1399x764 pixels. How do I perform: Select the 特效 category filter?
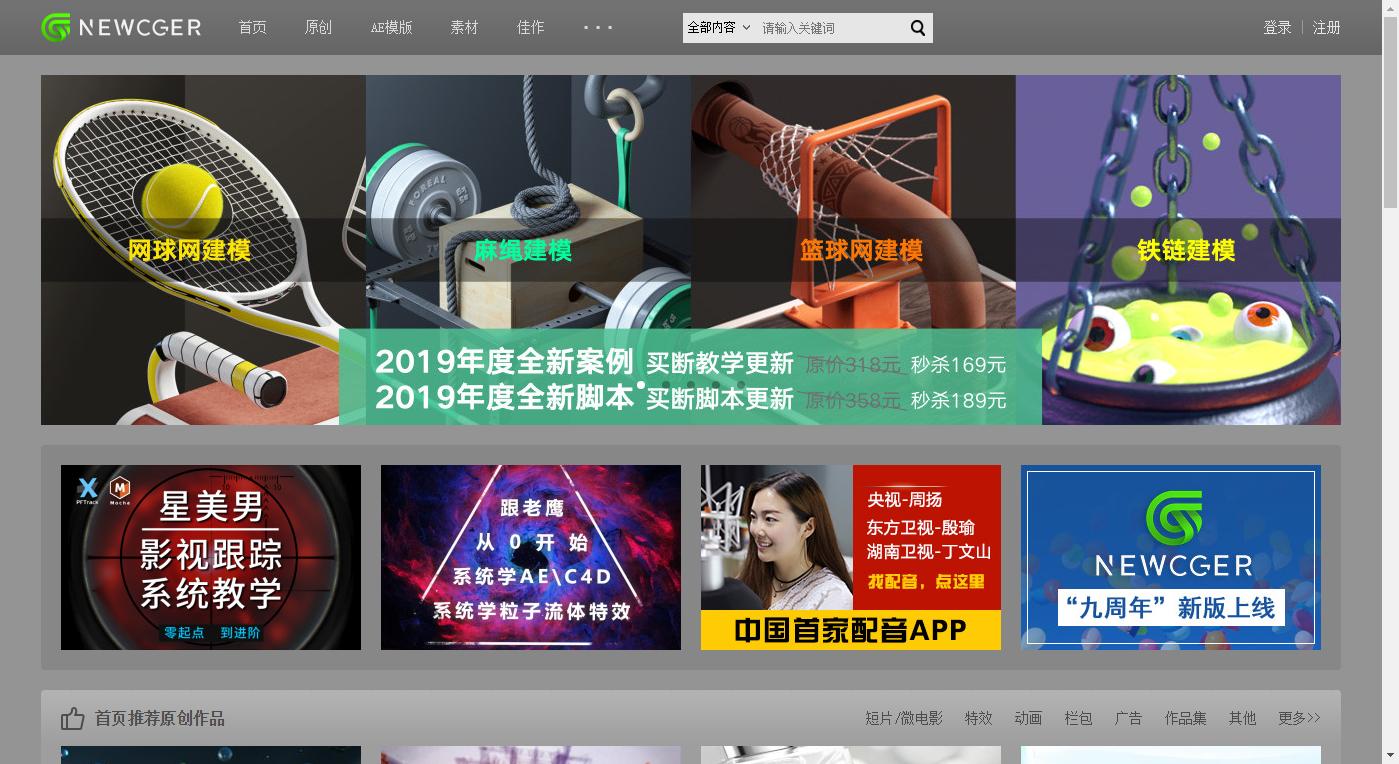coord(978,717)
